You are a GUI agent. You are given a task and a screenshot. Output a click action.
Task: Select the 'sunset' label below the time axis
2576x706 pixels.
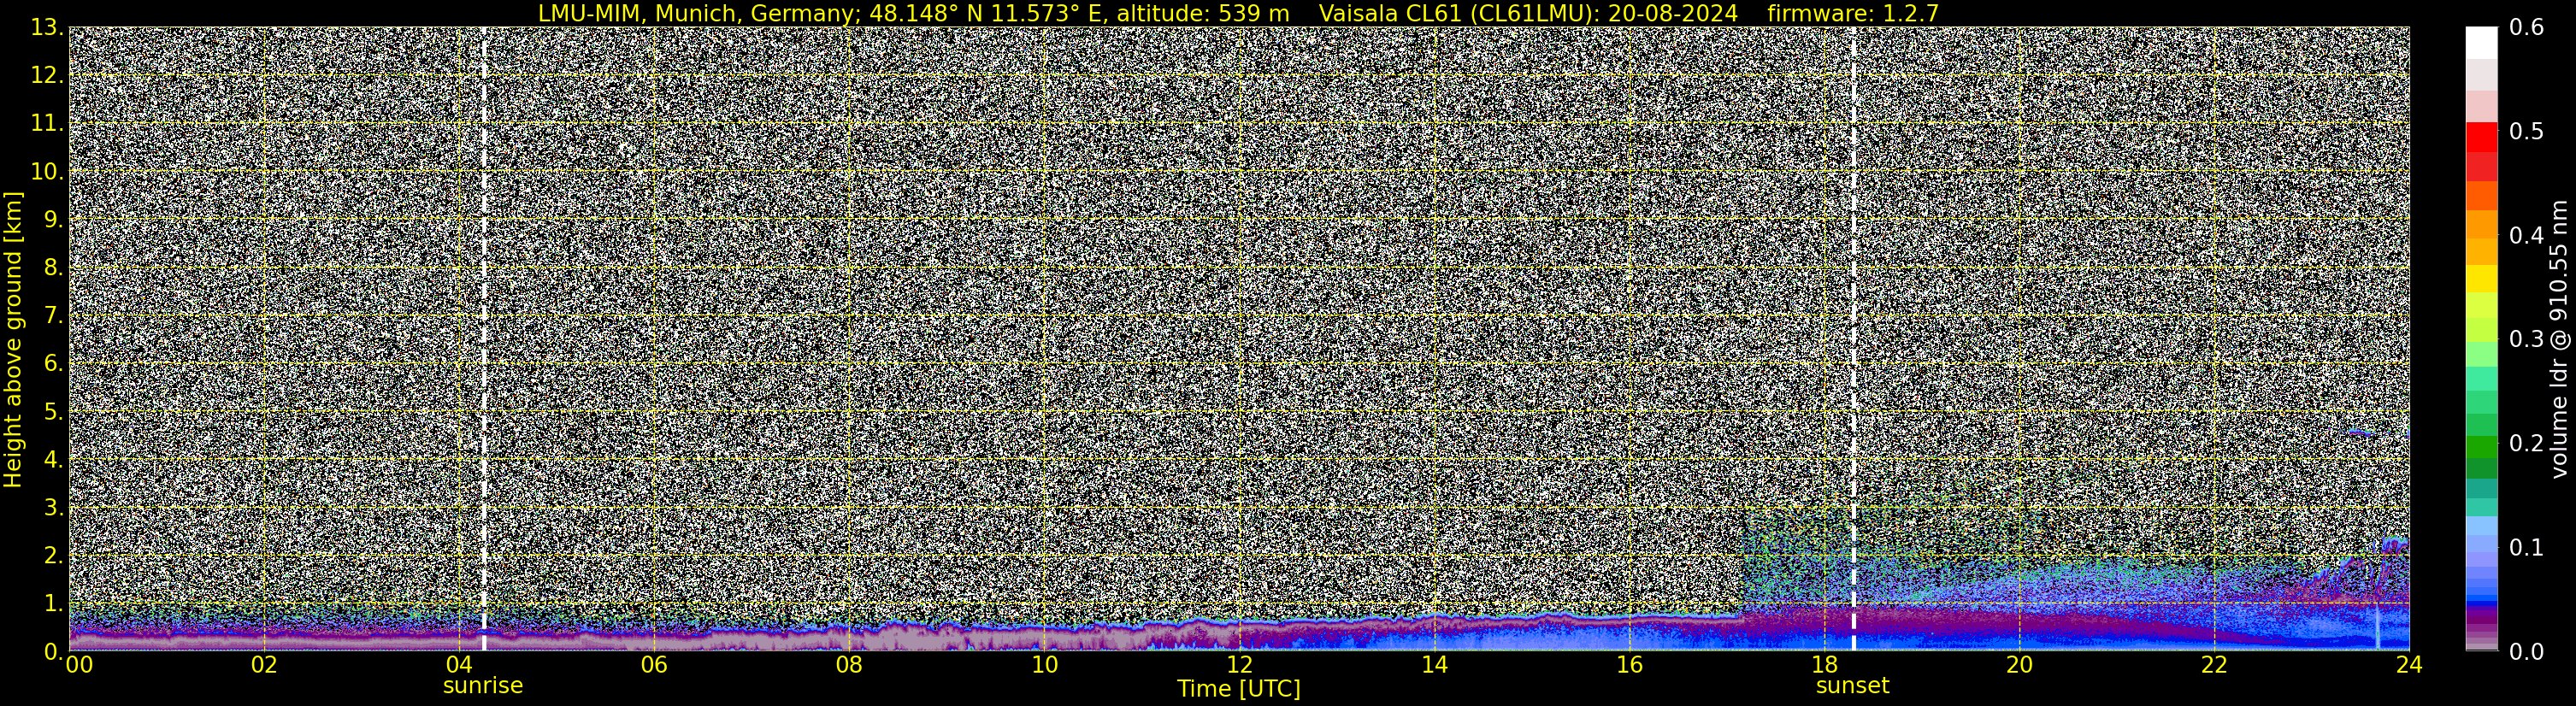(1853, 686)
